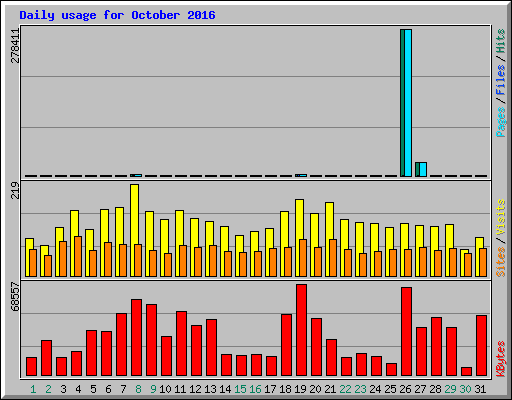Click day label 1 on the x-axis
Screen dimensions: 512x400
33,389
